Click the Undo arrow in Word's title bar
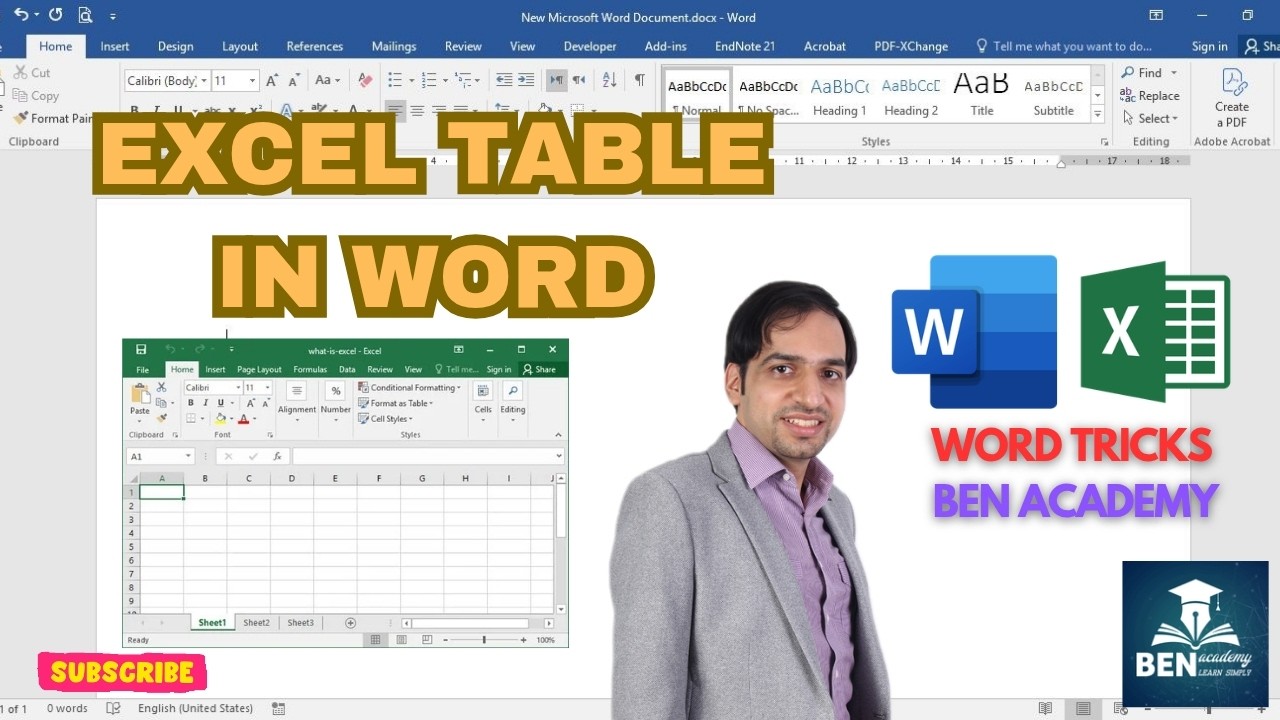The width and height of the screenshot is (1280, 720). click(21, 15)
